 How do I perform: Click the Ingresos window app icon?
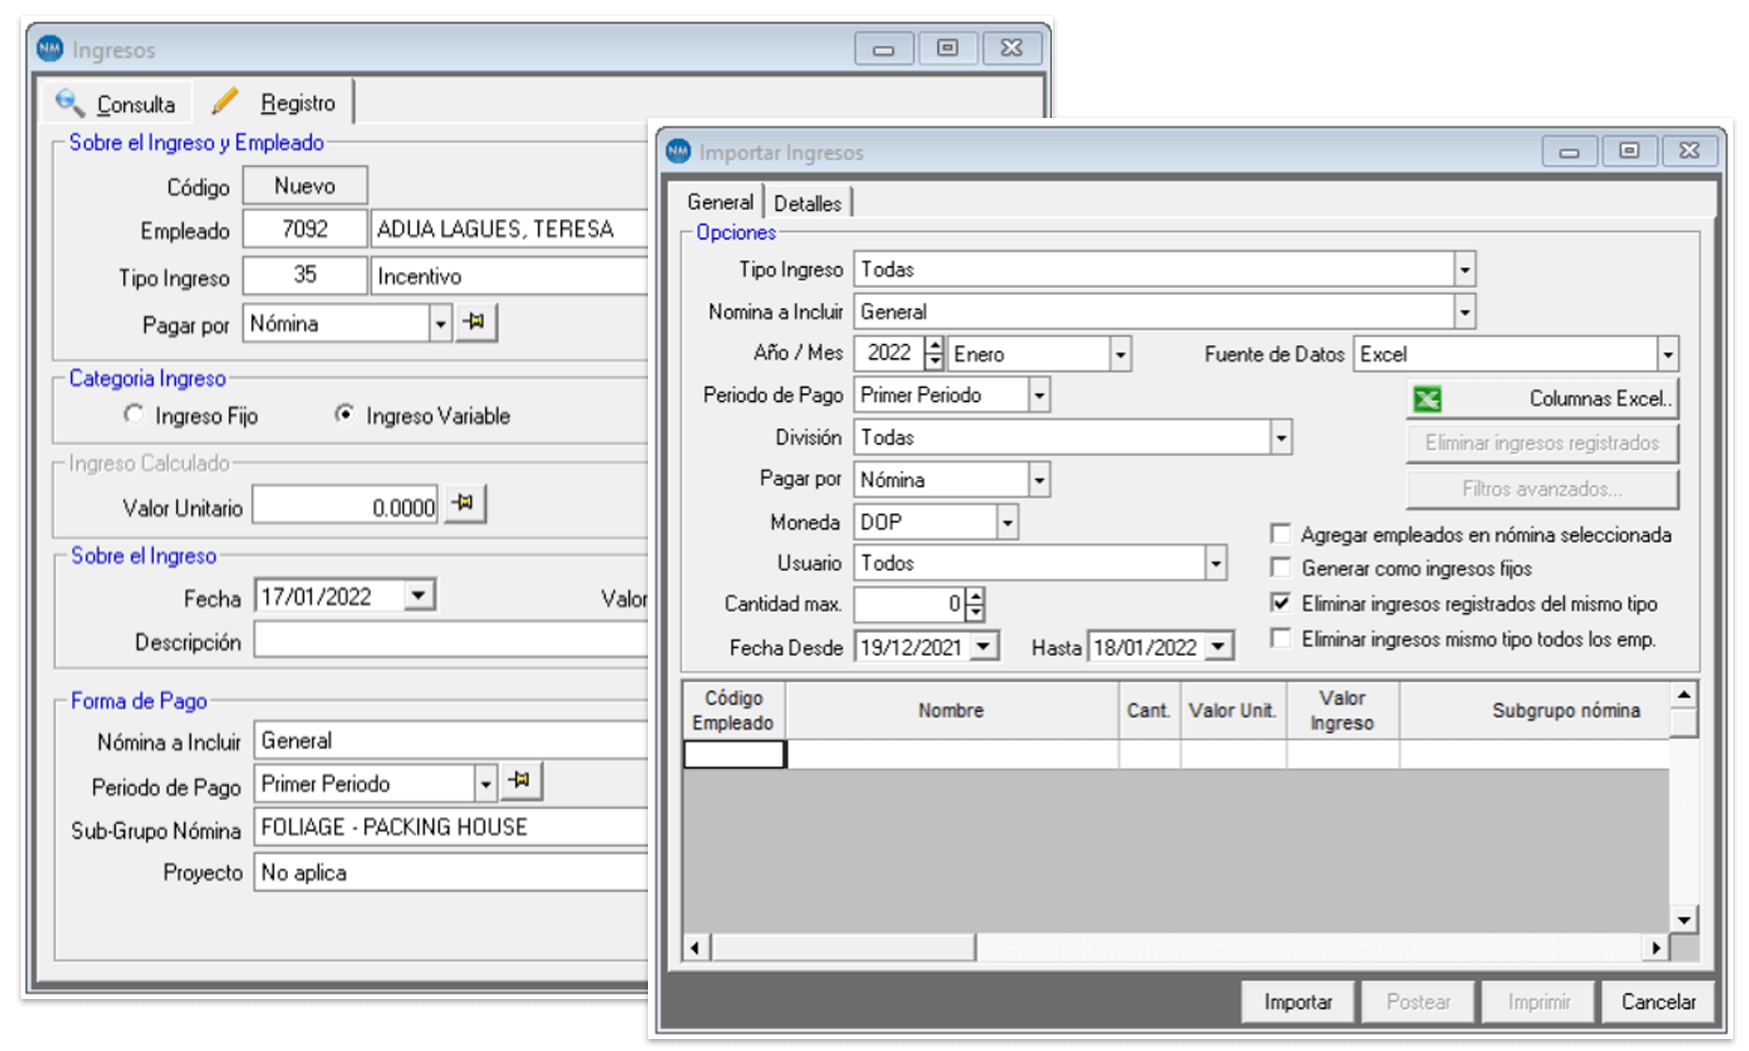tap(50, 48)
